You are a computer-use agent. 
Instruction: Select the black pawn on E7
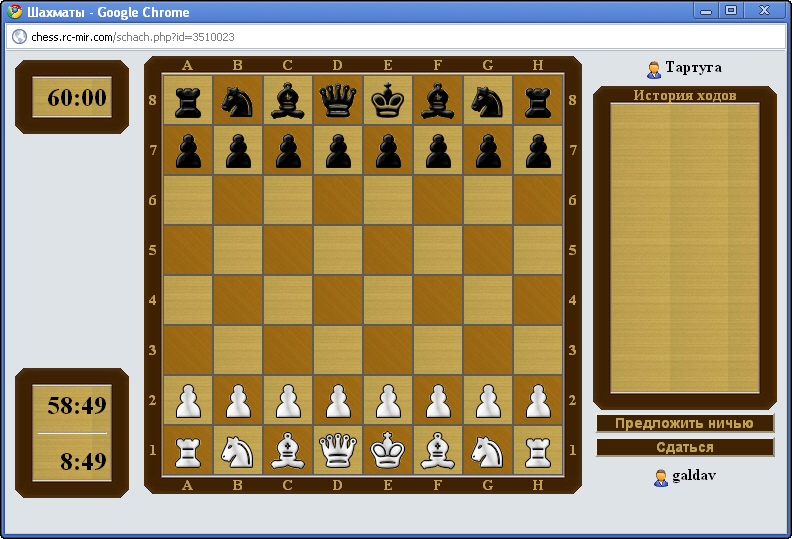388,150
